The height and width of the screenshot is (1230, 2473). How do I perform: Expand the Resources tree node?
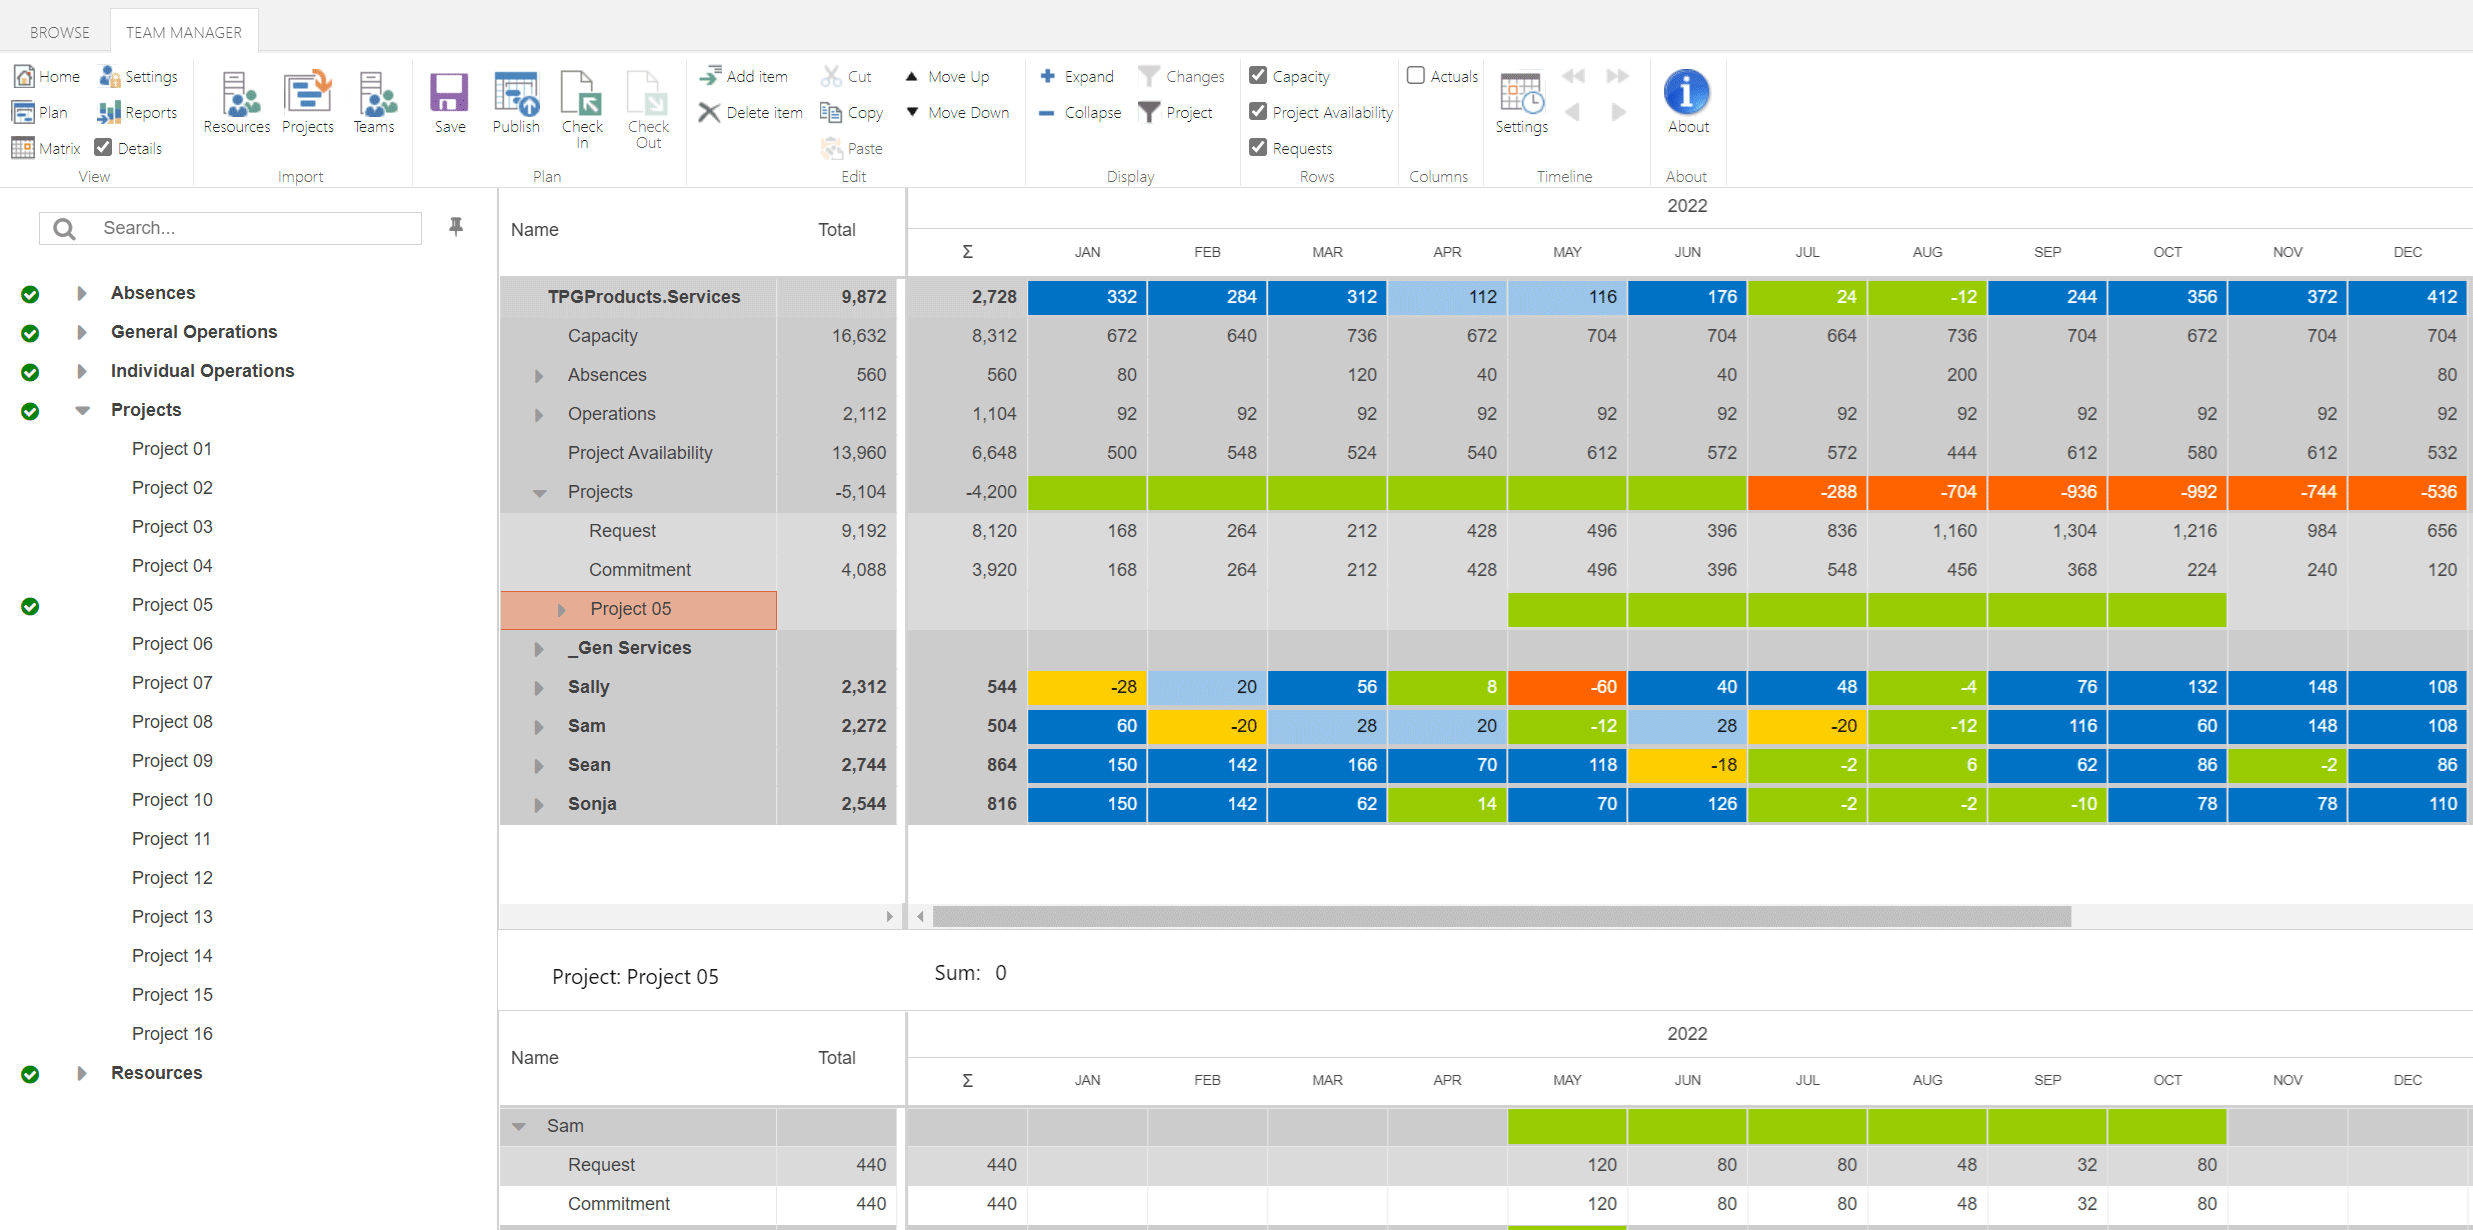tap(81, 1073)
